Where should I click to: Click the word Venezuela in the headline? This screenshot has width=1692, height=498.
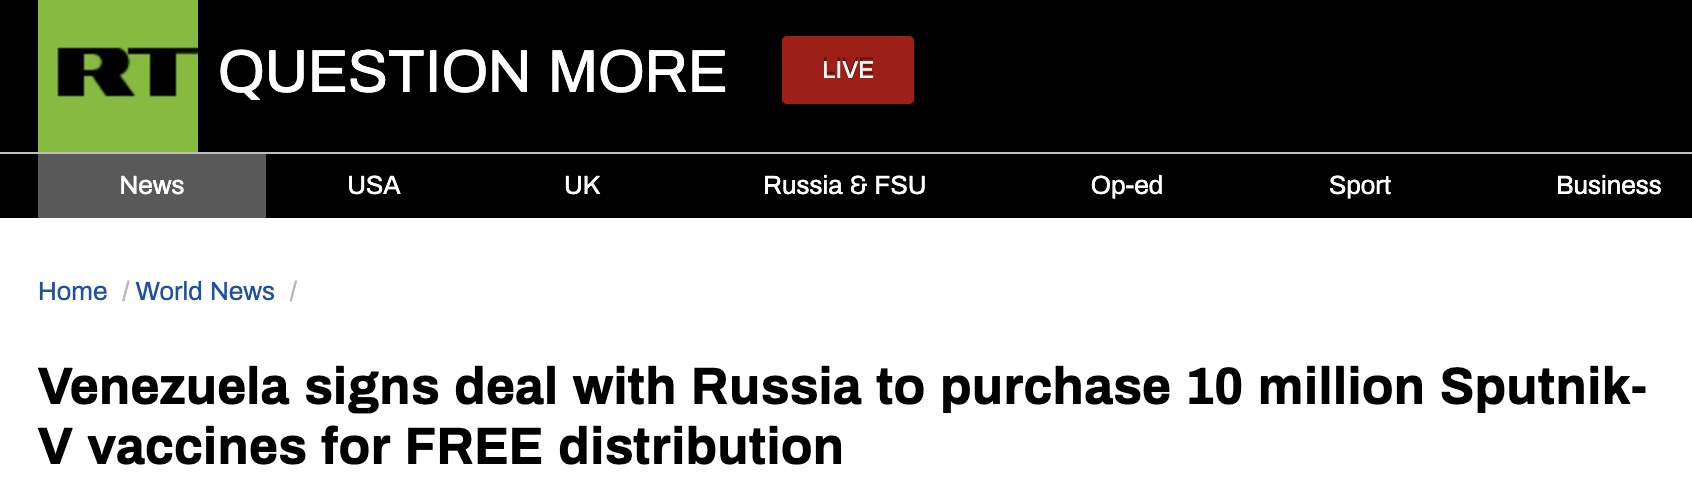click(x=163, y=387)
